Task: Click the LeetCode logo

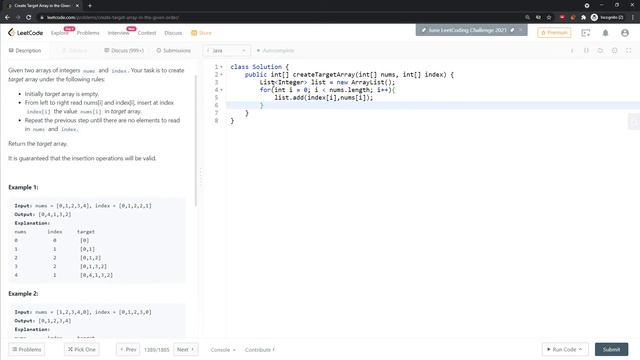Action: point(25,33)
